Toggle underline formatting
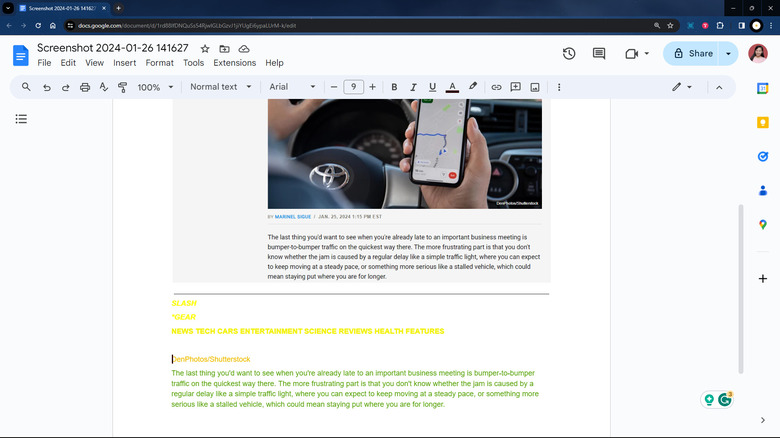 [432, 87]
